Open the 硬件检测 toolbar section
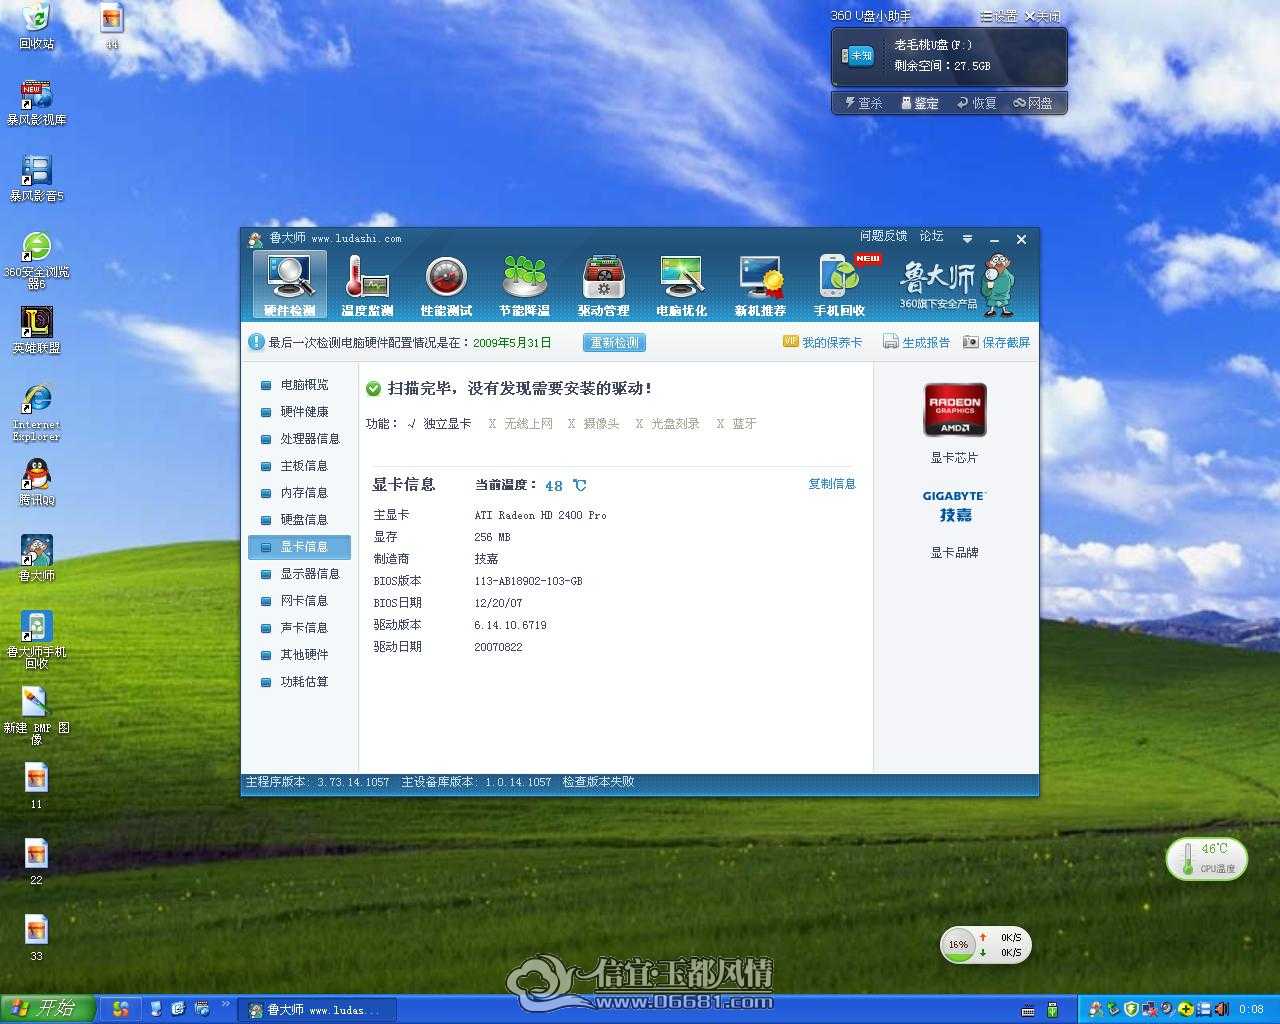This screenshot has width=1280, height=1024. click(x=289, y=285)
